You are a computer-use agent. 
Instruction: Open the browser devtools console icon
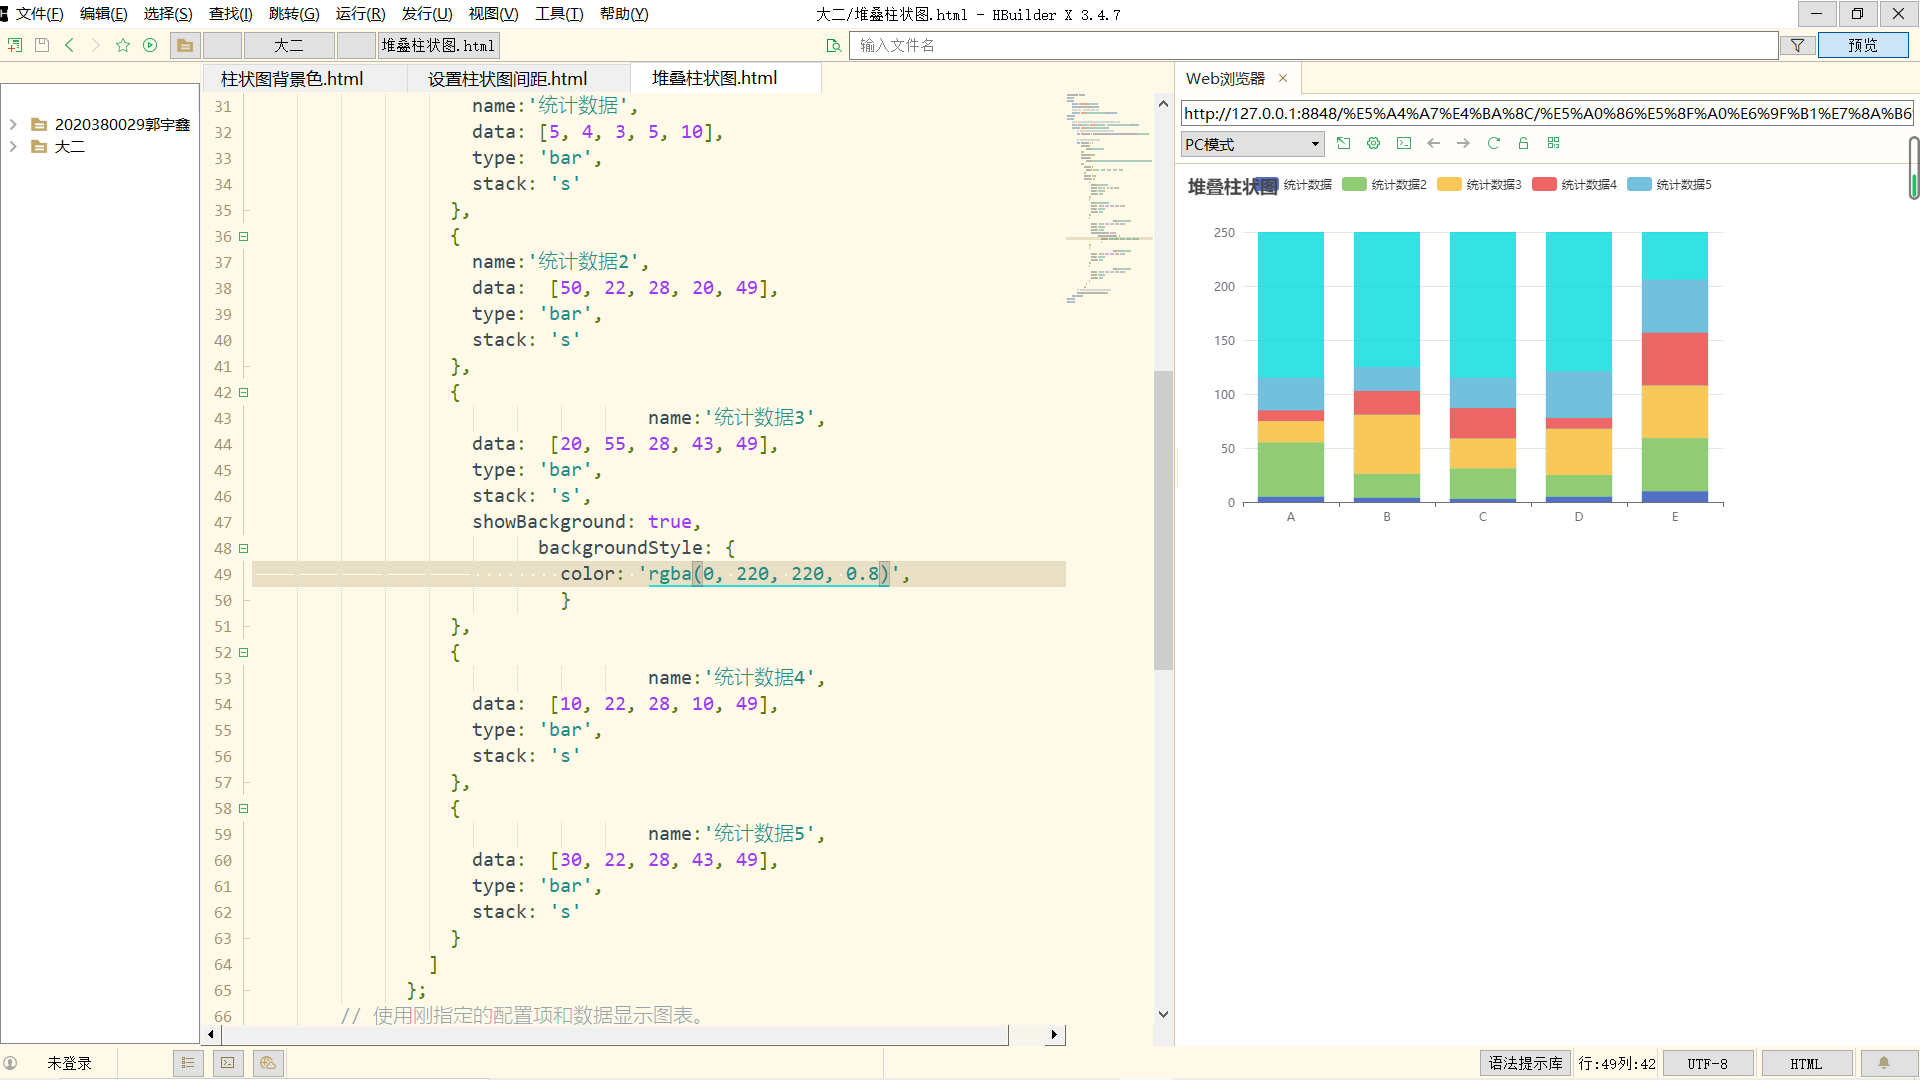[1404, 143]
